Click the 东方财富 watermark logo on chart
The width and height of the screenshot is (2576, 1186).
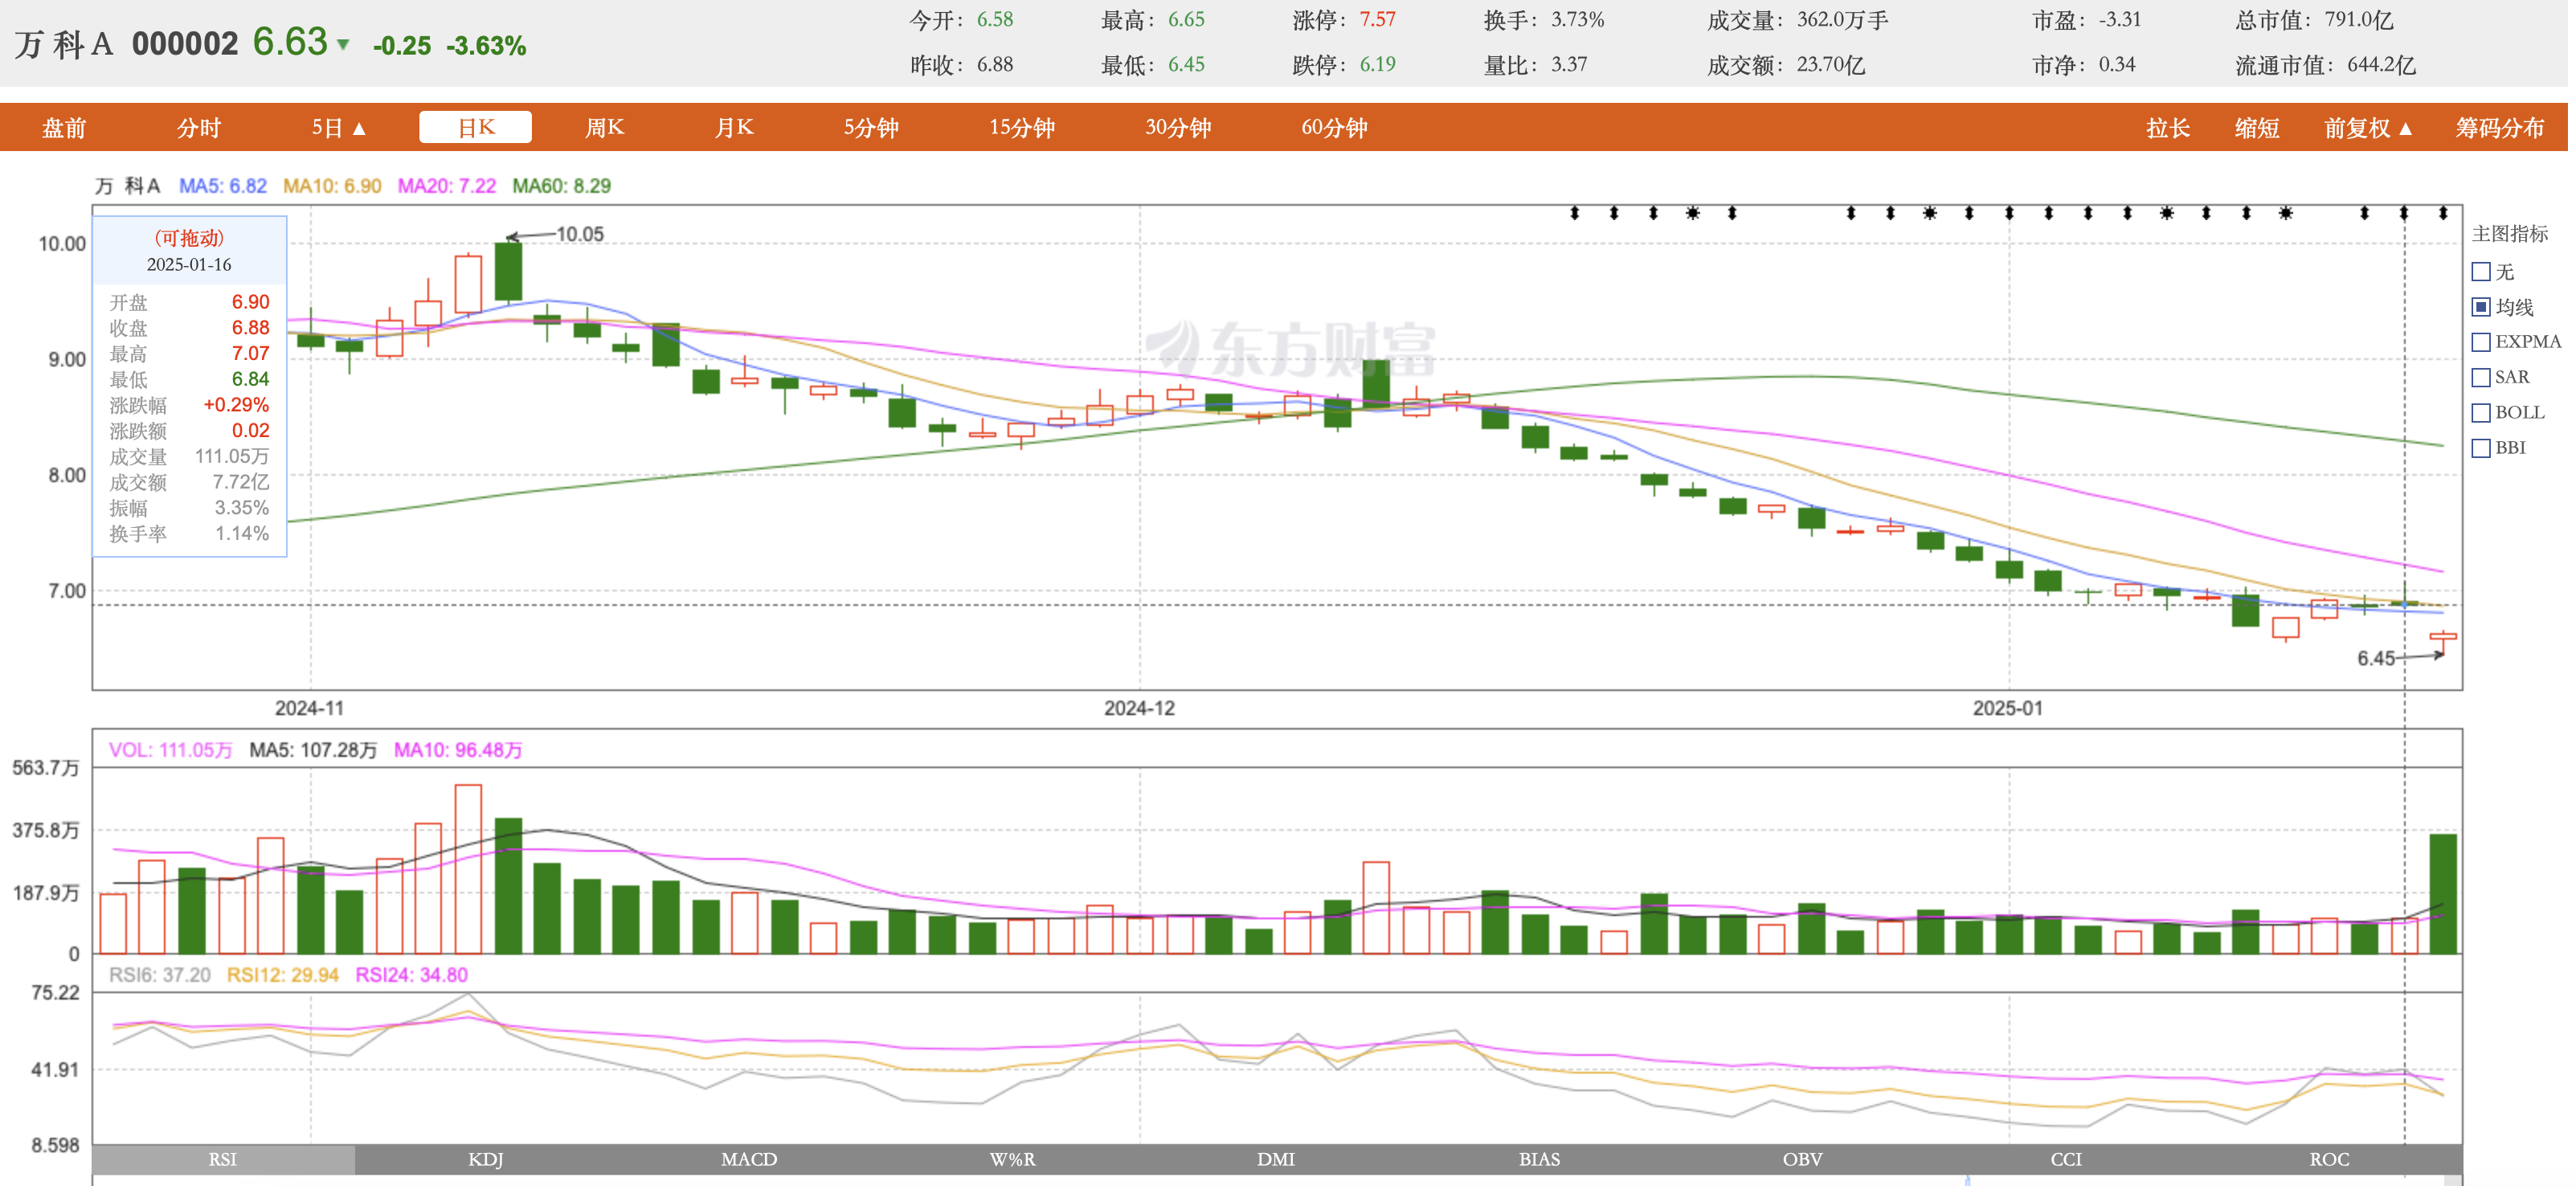(1290, 349)
